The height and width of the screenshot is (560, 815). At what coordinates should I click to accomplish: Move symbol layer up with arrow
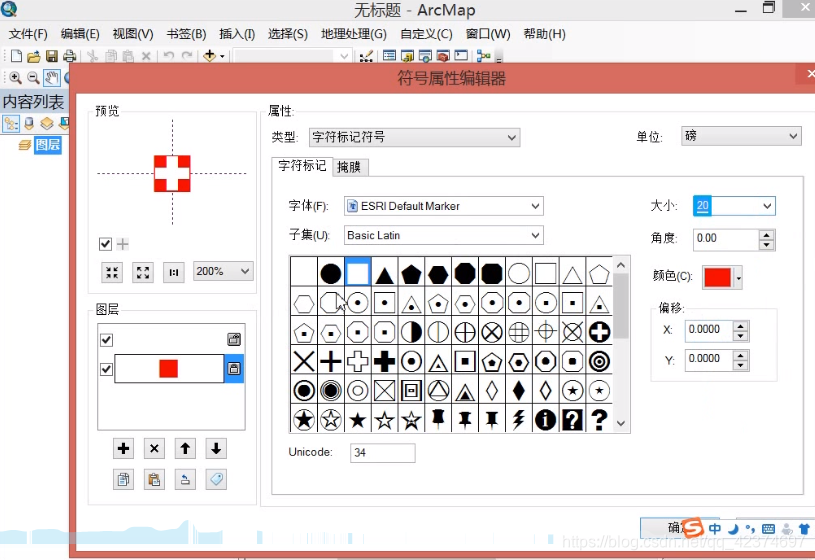pos(185,448)
